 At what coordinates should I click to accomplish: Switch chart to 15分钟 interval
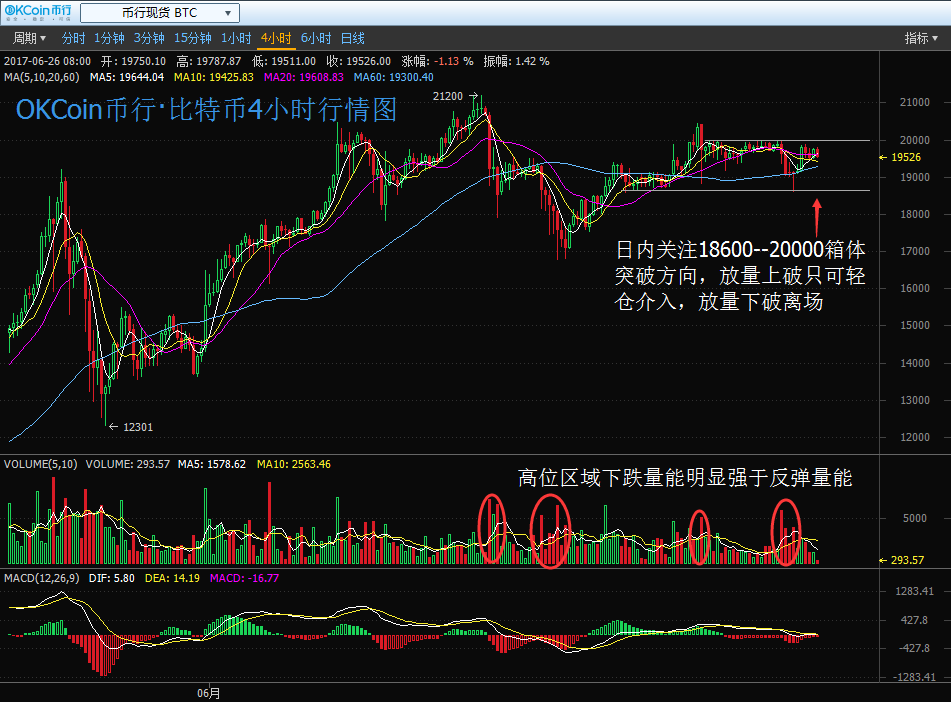pyautogui.click(x=192, y=39)
